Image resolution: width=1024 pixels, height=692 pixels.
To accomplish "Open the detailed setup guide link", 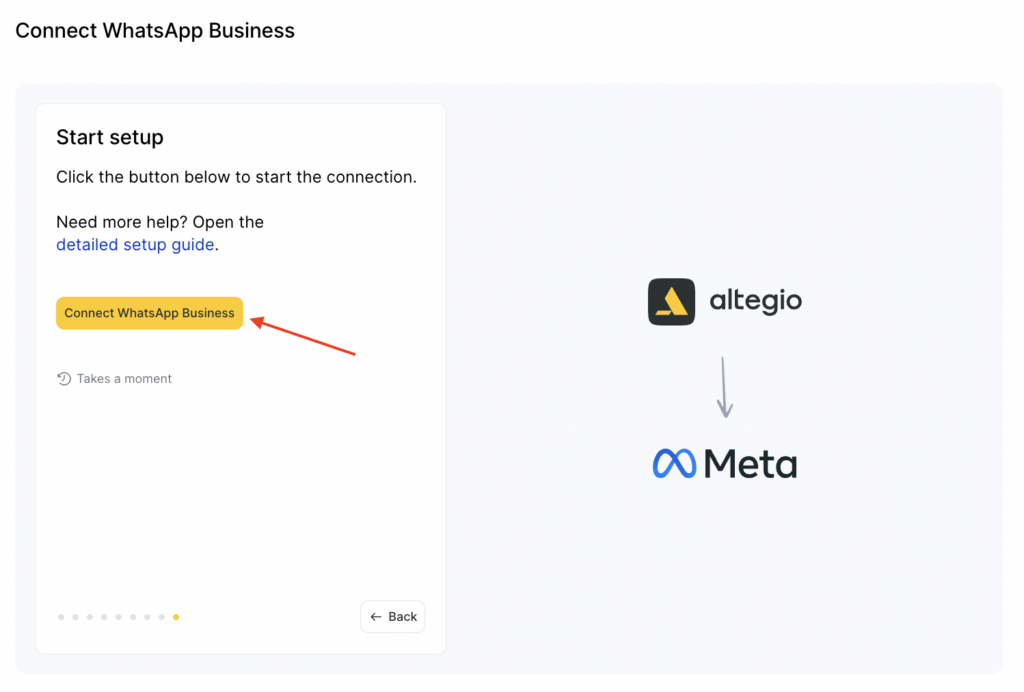I will pos(135,245).
